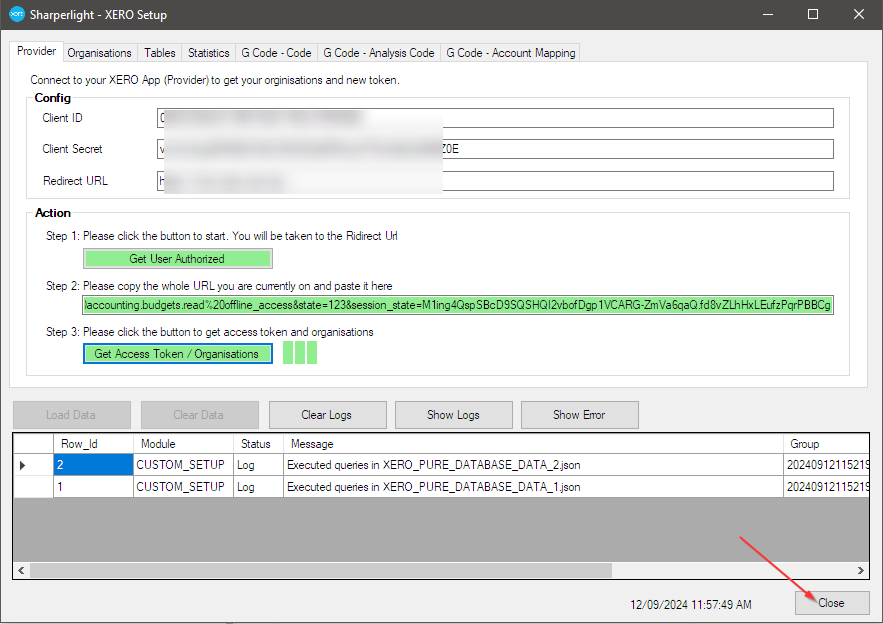
Task: Click the Close button at bottom right
Action: click(832, 603)
